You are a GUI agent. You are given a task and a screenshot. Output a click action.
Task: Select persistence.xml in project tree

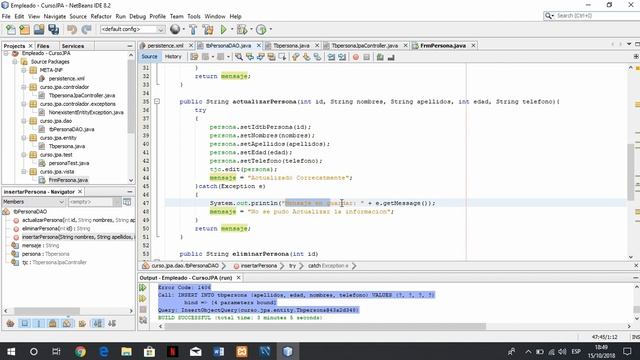tap(67, 78)
